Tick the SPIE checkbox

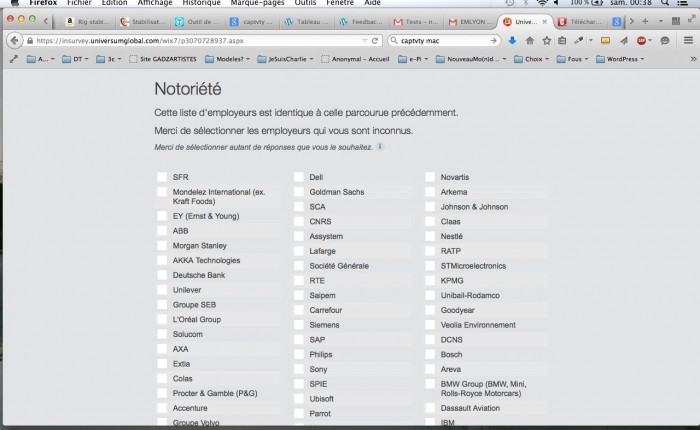299,384
